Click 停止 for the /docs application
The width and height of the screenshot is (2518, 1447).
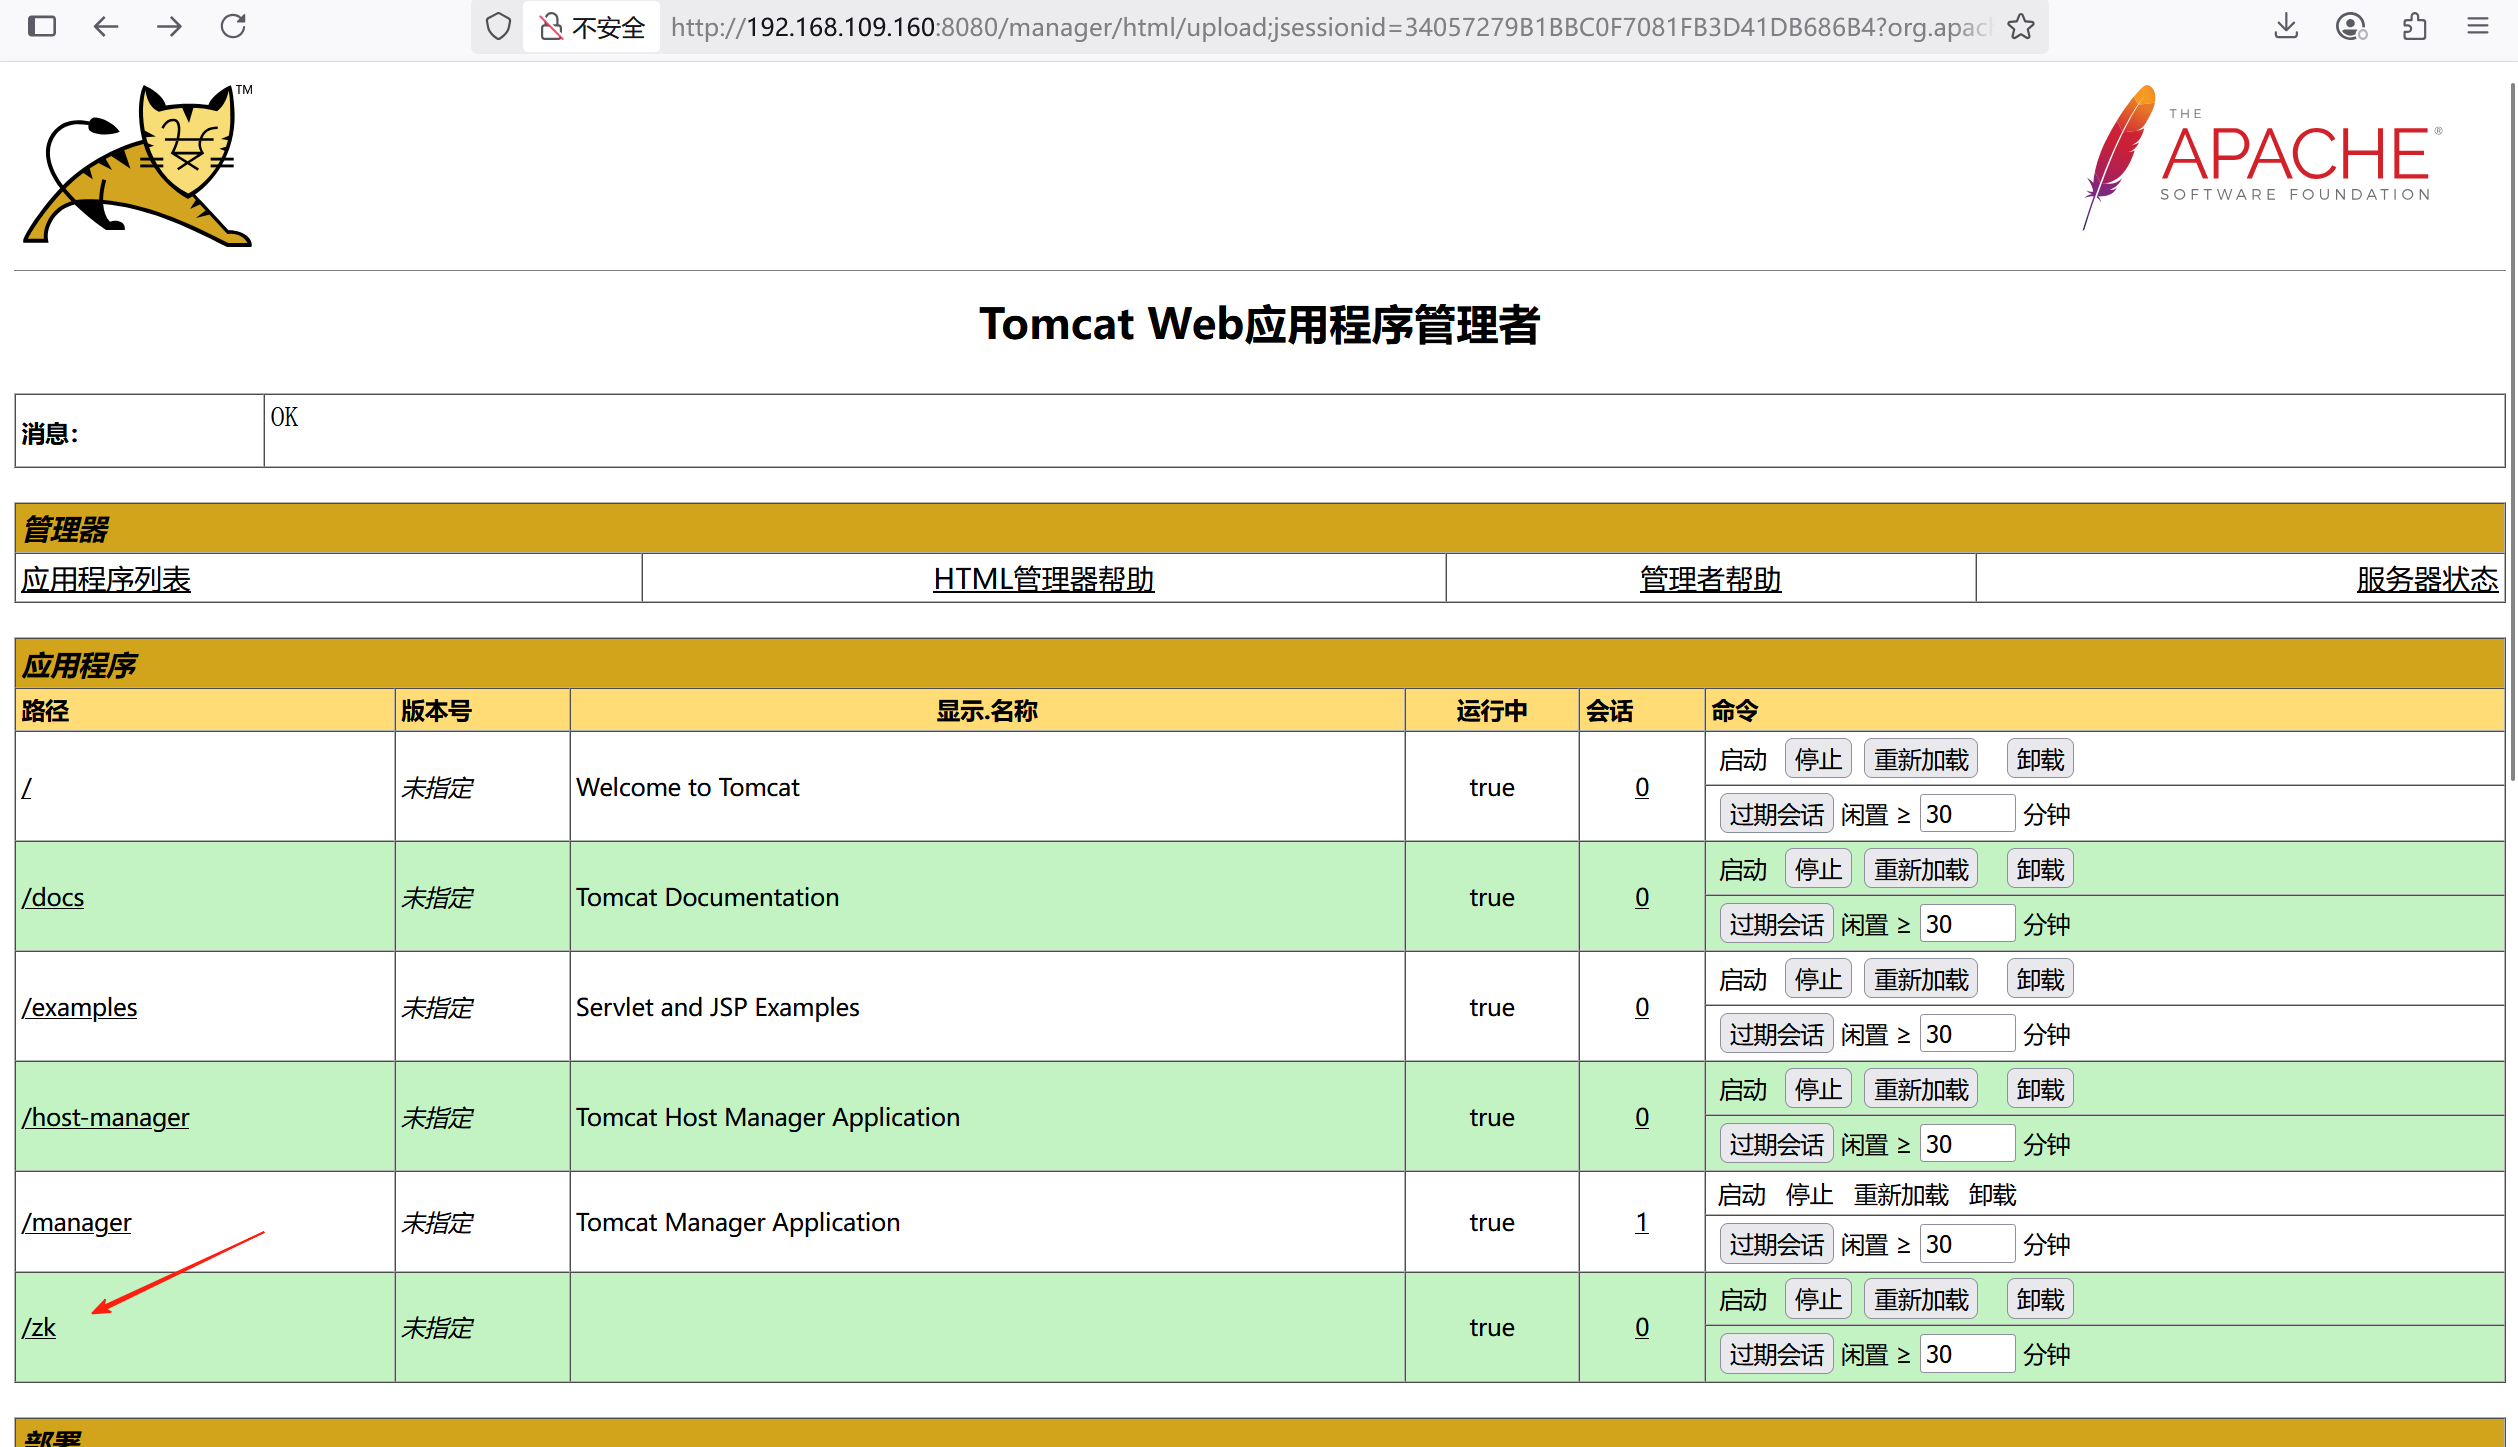(1818, 869)
